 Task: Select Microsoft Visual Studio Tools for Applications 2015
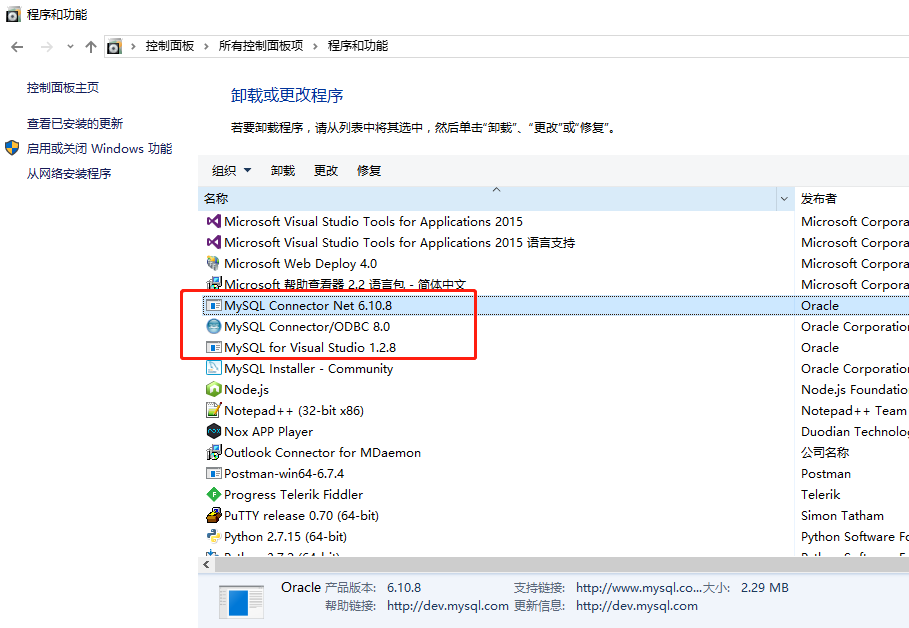tap(373, 222)
